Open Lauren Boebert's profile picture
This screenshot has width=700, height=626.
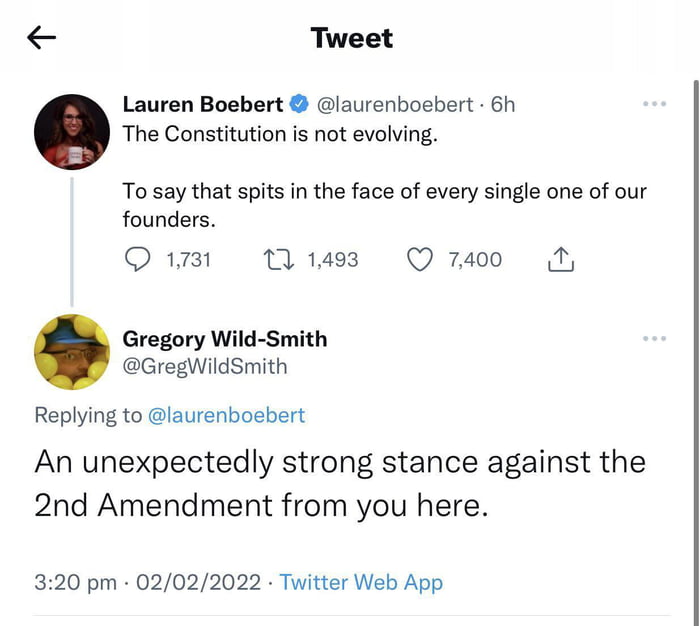[x=71, y=133]
